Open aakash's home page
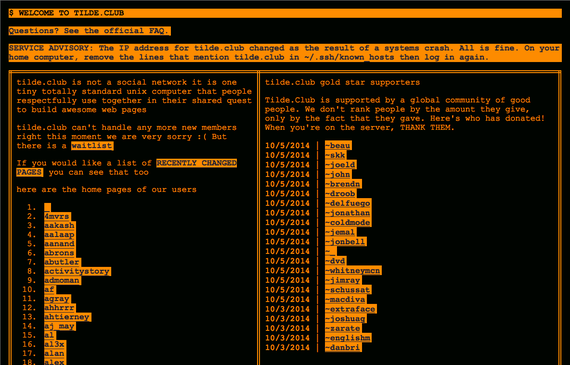 (60, 226)
